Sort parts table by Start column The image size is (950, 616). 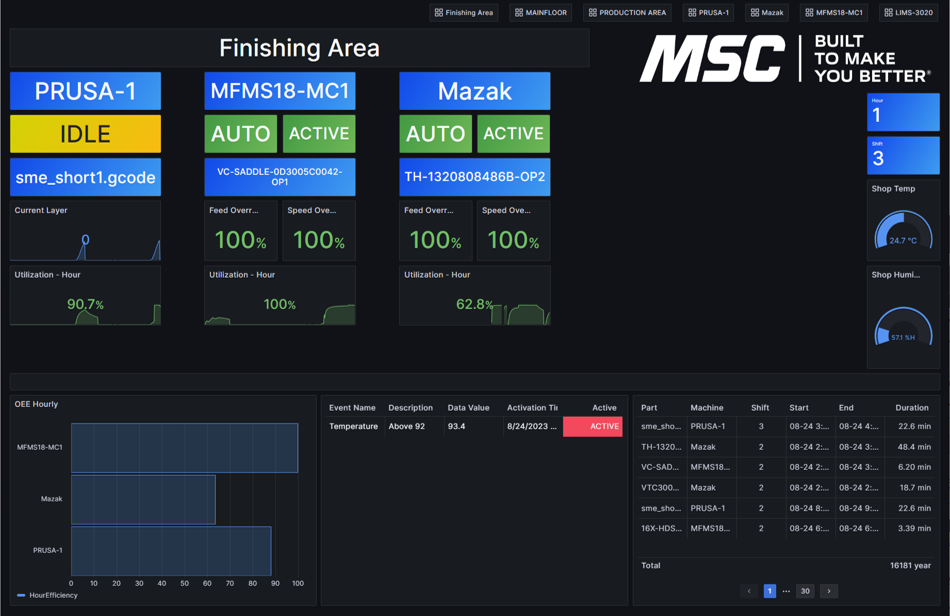(x=799, y=408)
